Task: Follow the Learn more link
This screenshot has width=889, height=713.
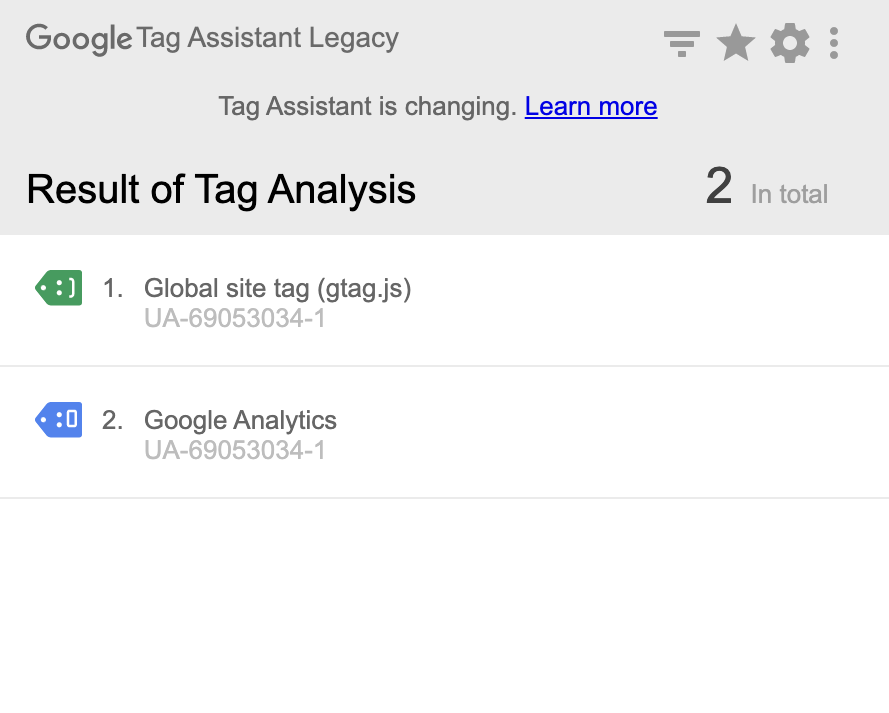Action: point(591,106)
